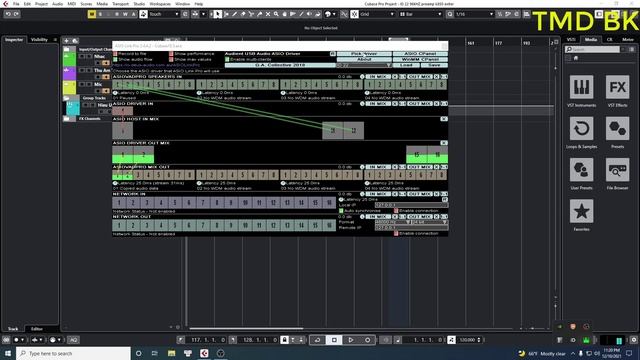This screenshot has height=360, width=640.
Task: Open the Bar grid type dropdown
Action: [420, 14]
